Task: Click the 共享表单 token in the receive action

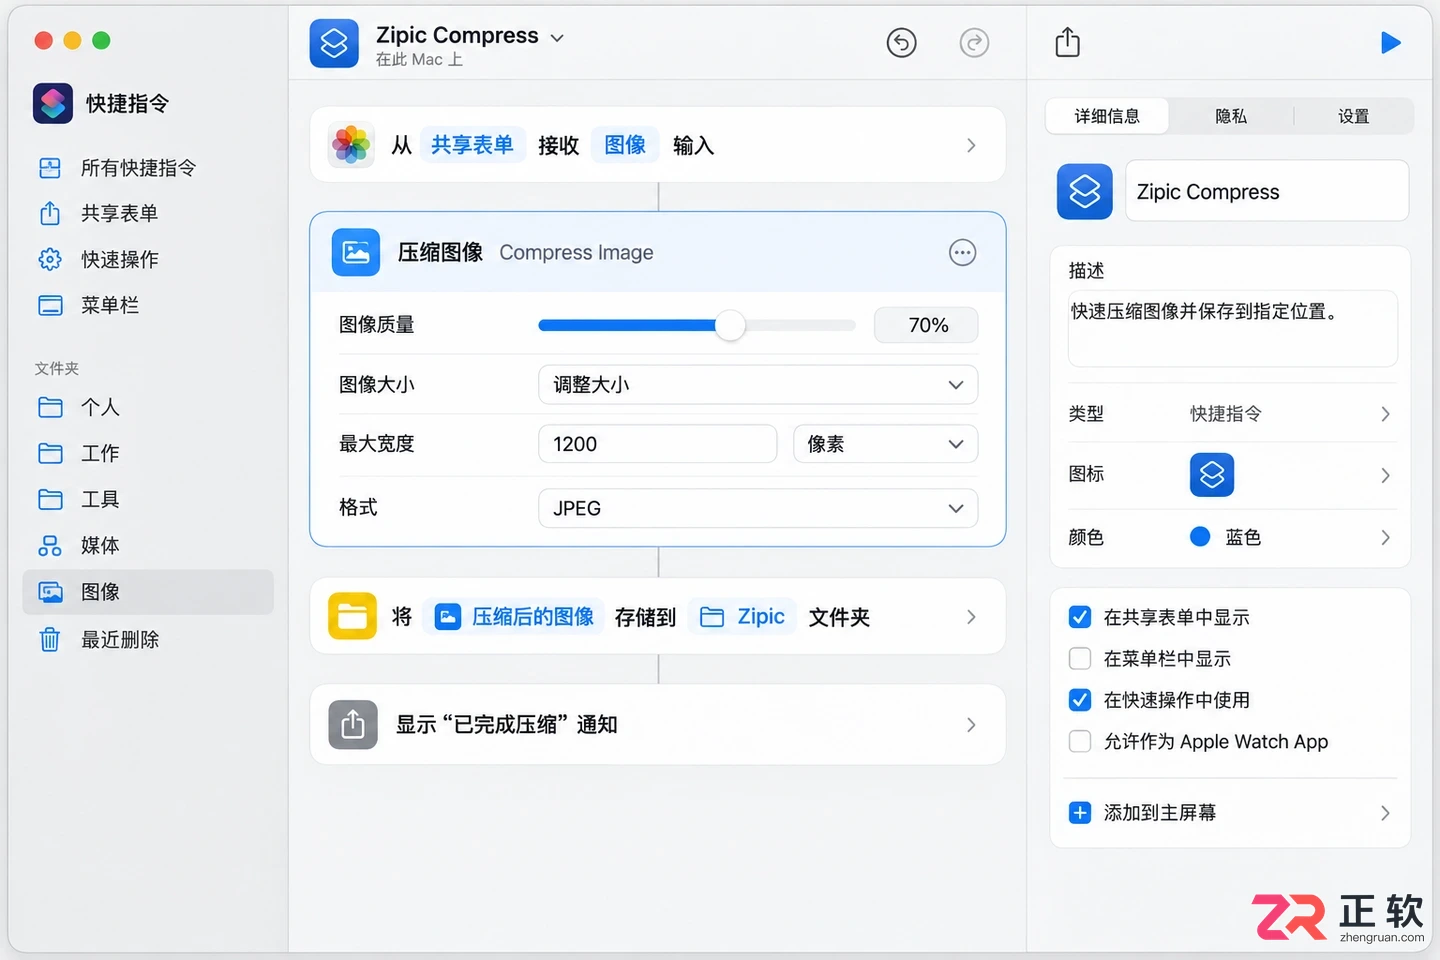Action: tap(472, 145)
